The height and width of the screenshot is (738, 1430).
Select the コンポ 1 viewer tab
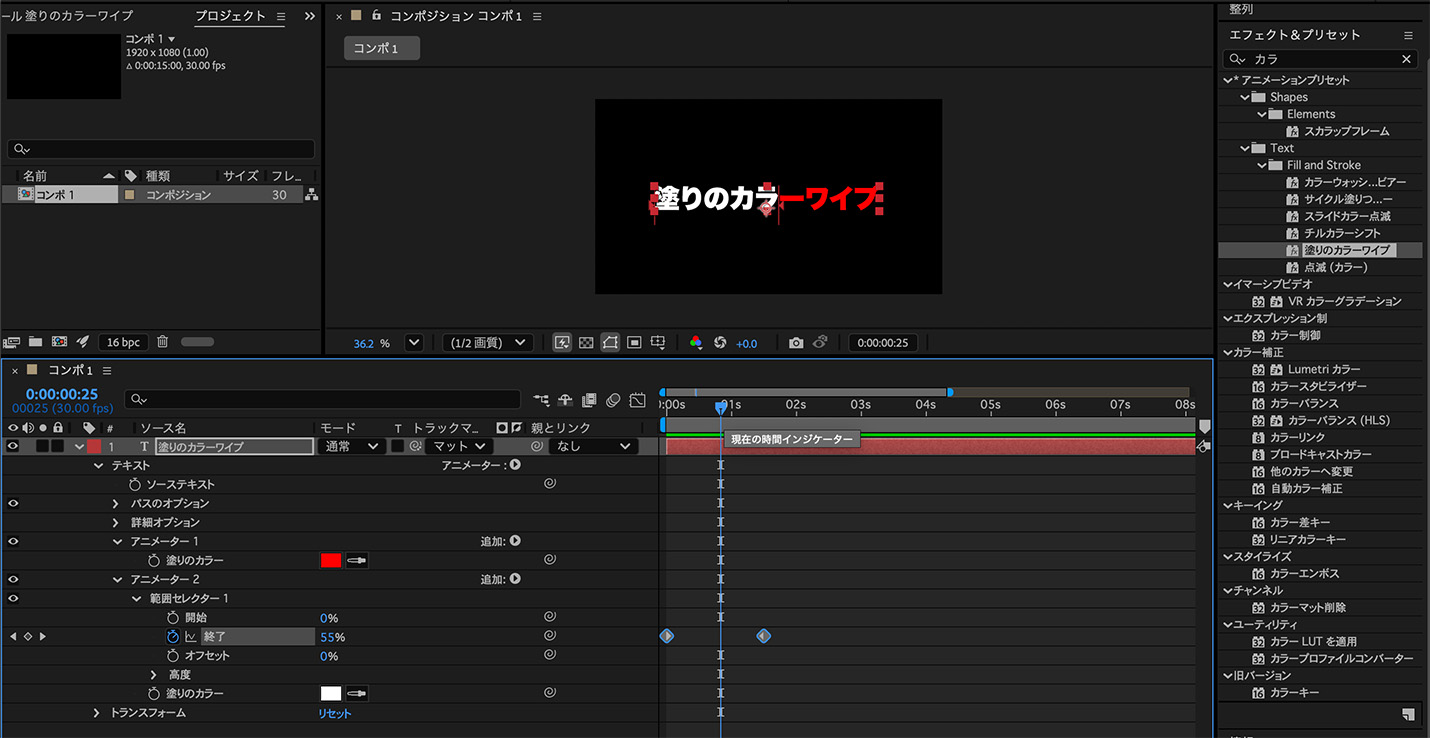click(380, 47)
